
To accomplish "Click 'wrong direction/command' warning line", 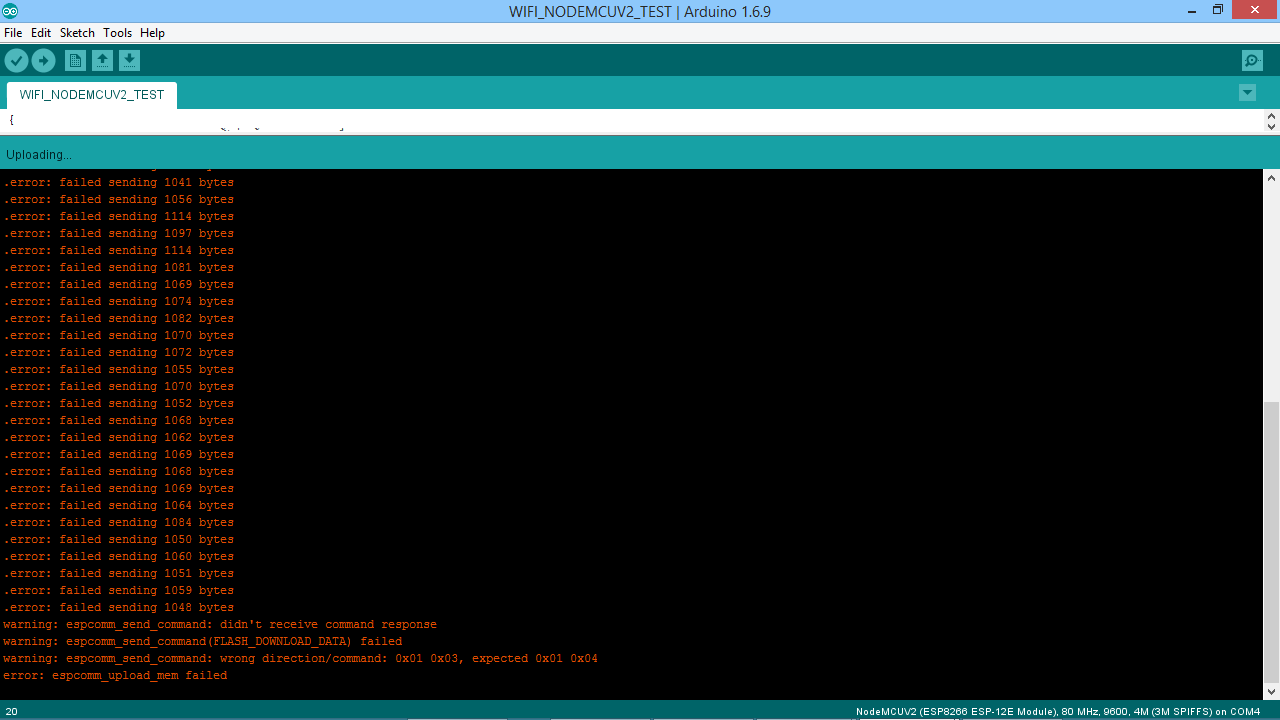I will click(x=300, y=659).
